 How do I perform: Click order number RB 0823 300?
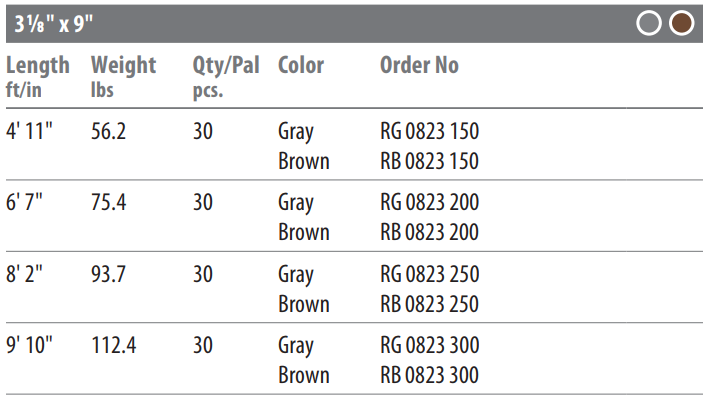click(429, 375)
